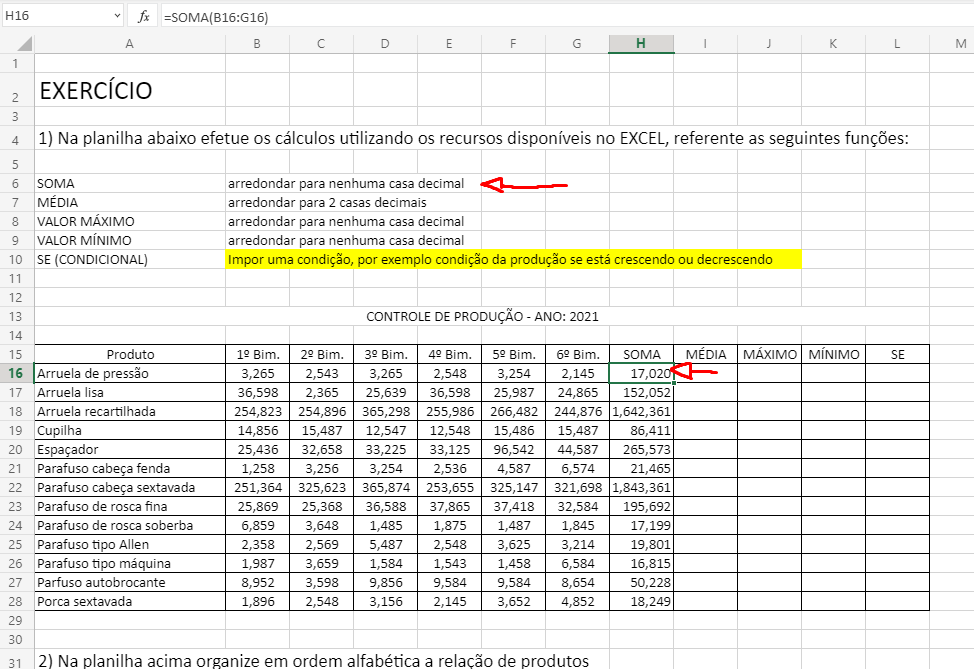Screen dimensions: 974x669
Task: Select column B header
Action: tap(257, 43)
